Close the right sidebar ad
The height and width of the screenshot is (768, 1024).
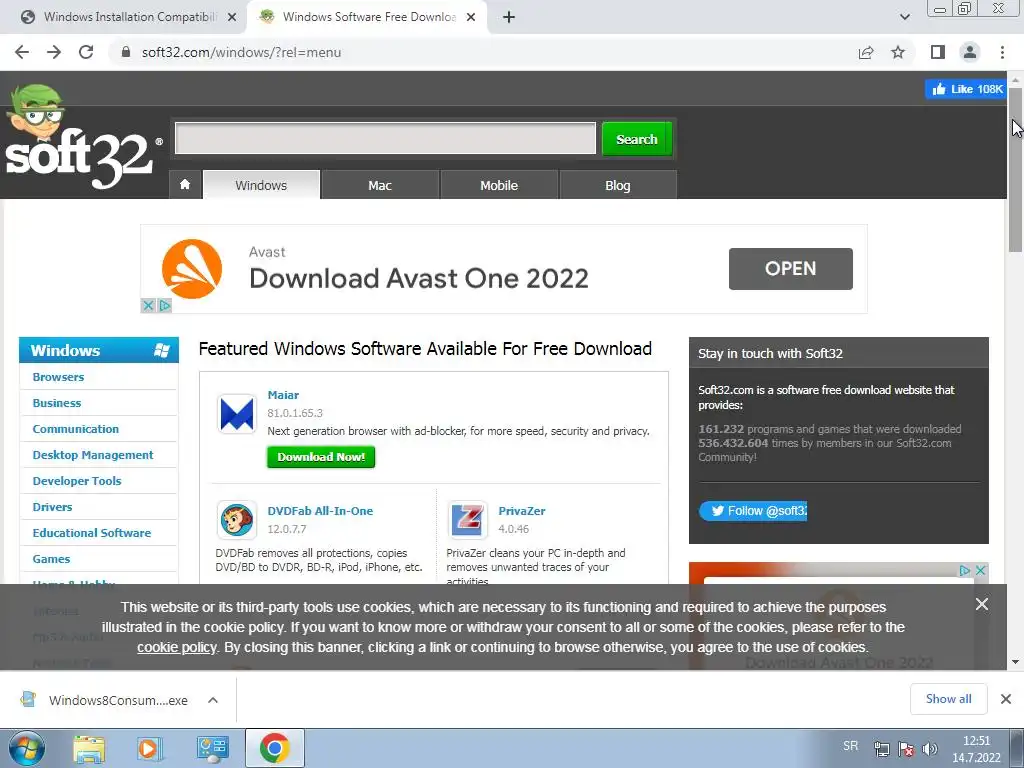tap(980, 570)
